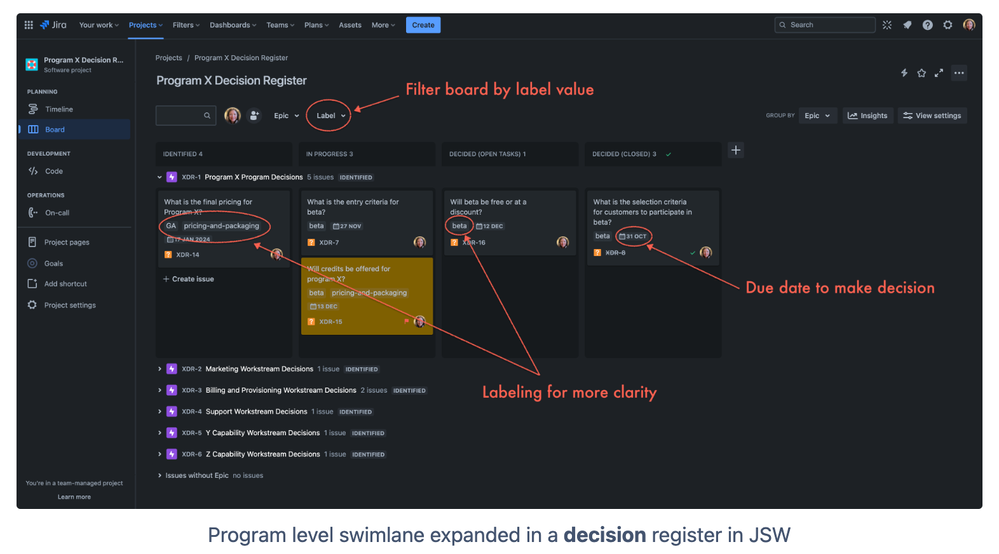Filter by the assignee avatar in the toolbar

(233, 115)
